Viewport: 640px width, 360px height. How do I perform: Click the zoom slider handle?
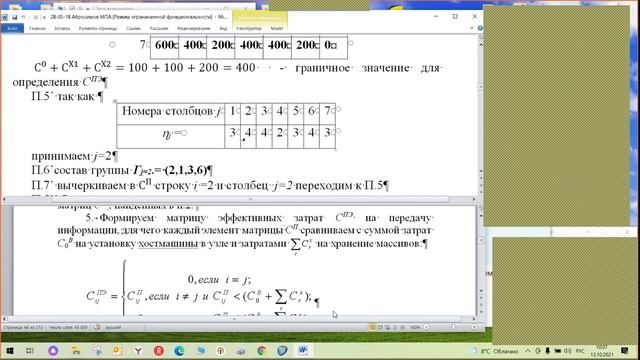453,327
